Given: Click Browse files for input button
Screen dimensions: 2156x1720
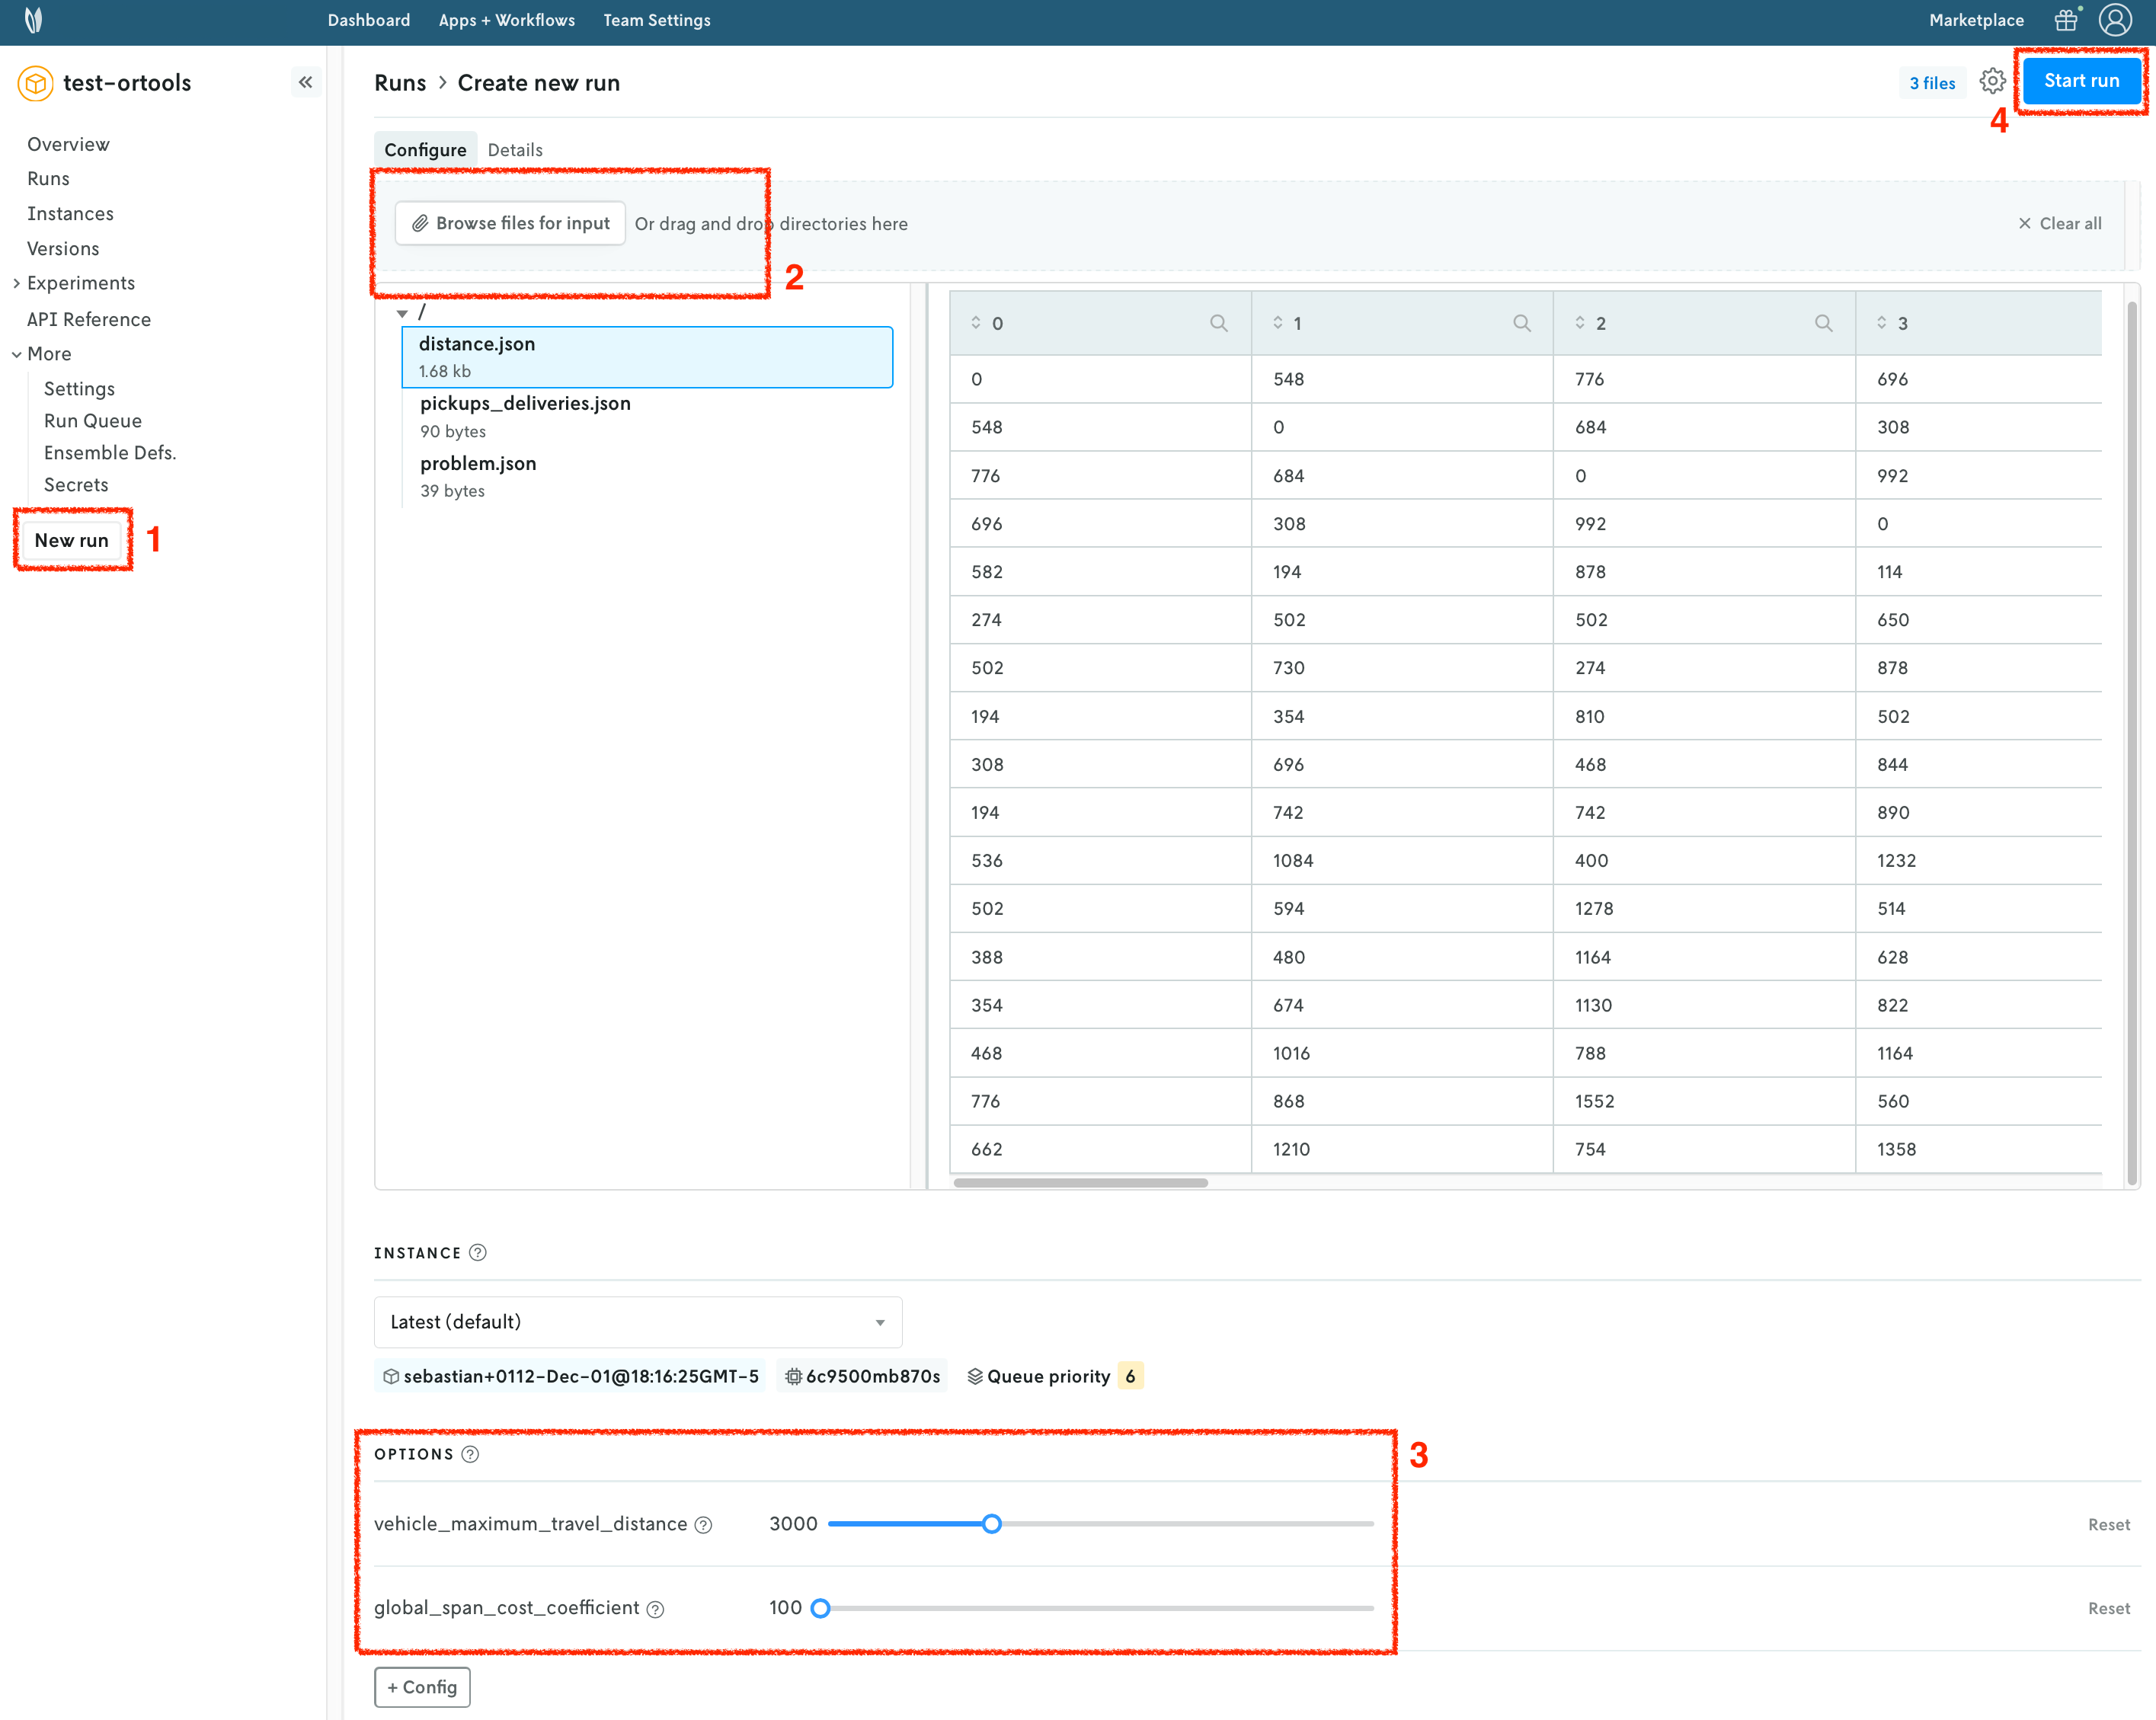Looking at the screenshot, I should click(x=511, y=223).
